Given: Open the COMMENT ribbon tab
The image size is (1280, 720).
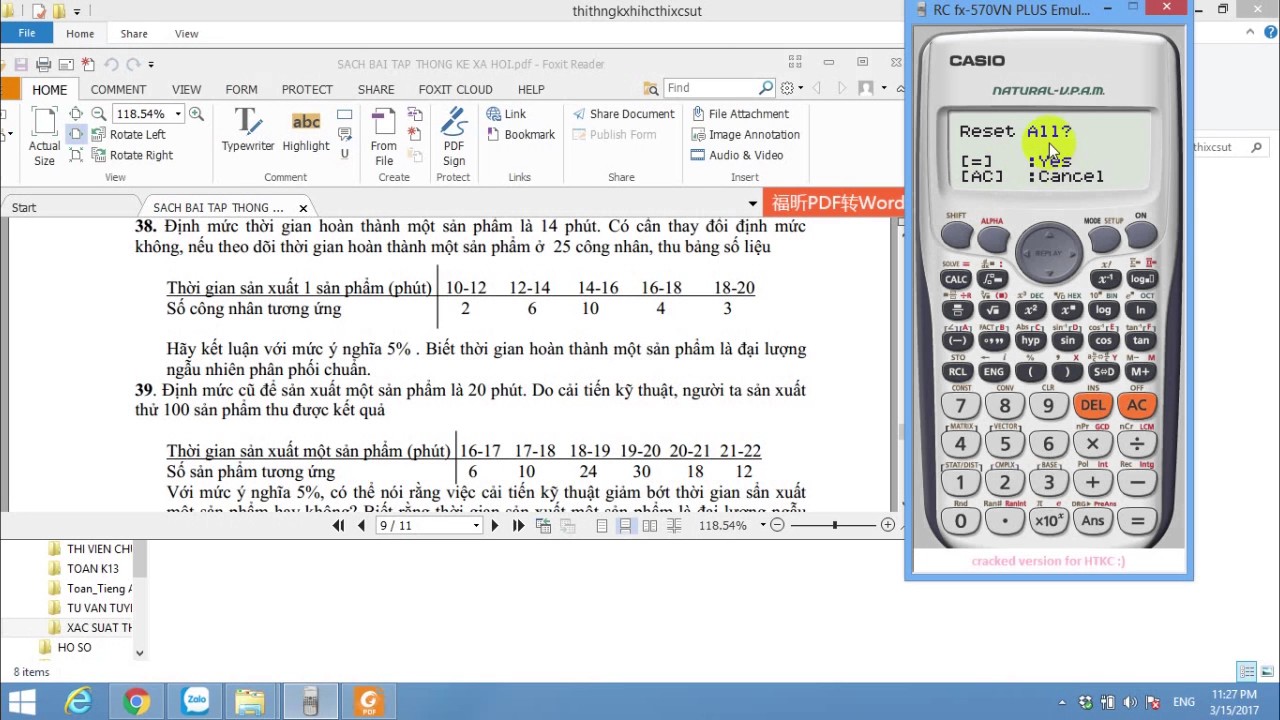Looking at the screenshot, I should (118, 89).
